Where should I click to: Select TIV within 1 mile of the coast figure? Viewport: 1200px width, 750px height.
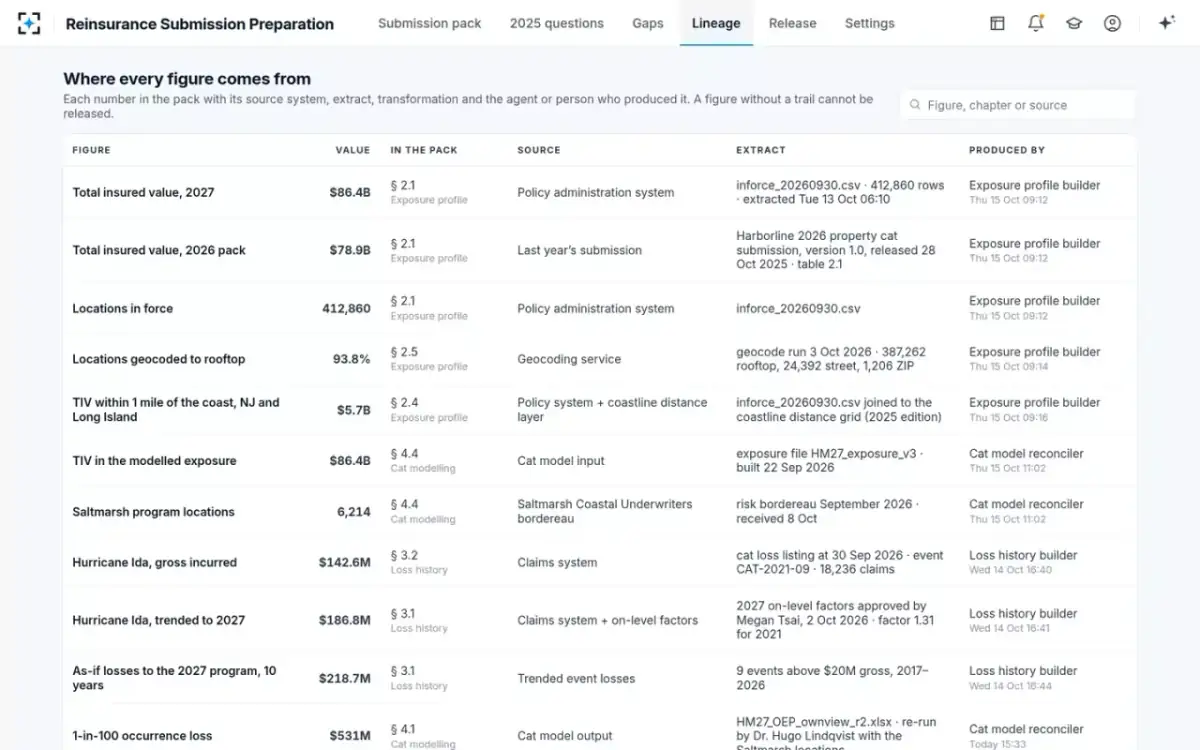pyautogui.click(x=176, y=410)
